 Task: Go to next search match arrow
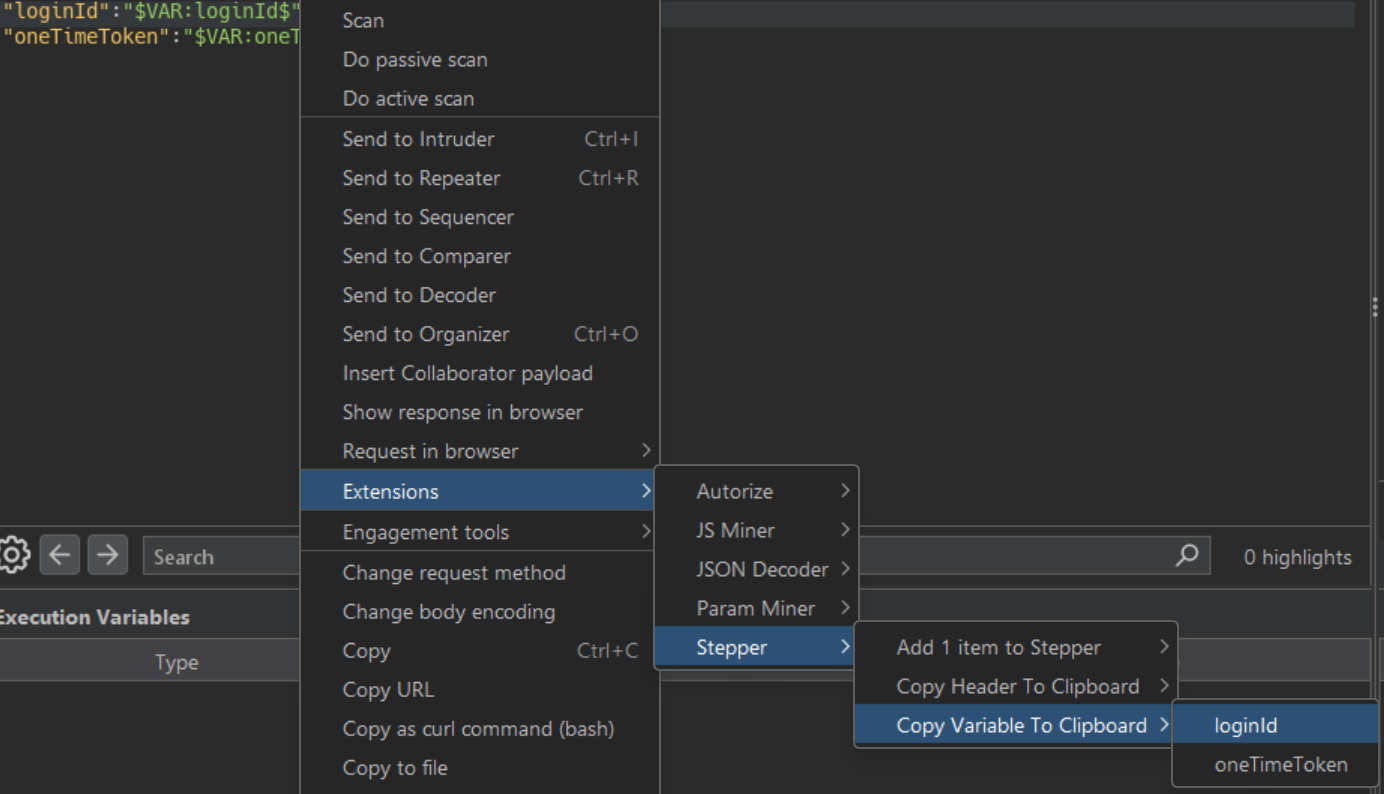pos(107,555)
